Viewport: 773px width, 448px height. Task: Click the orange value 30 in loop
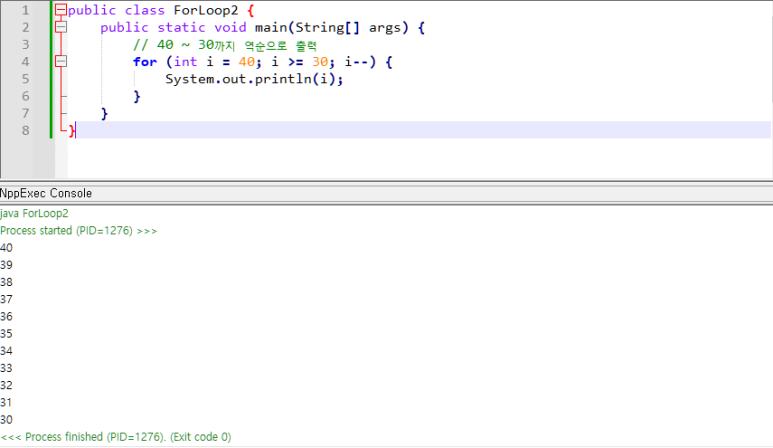tap(320, 62)
